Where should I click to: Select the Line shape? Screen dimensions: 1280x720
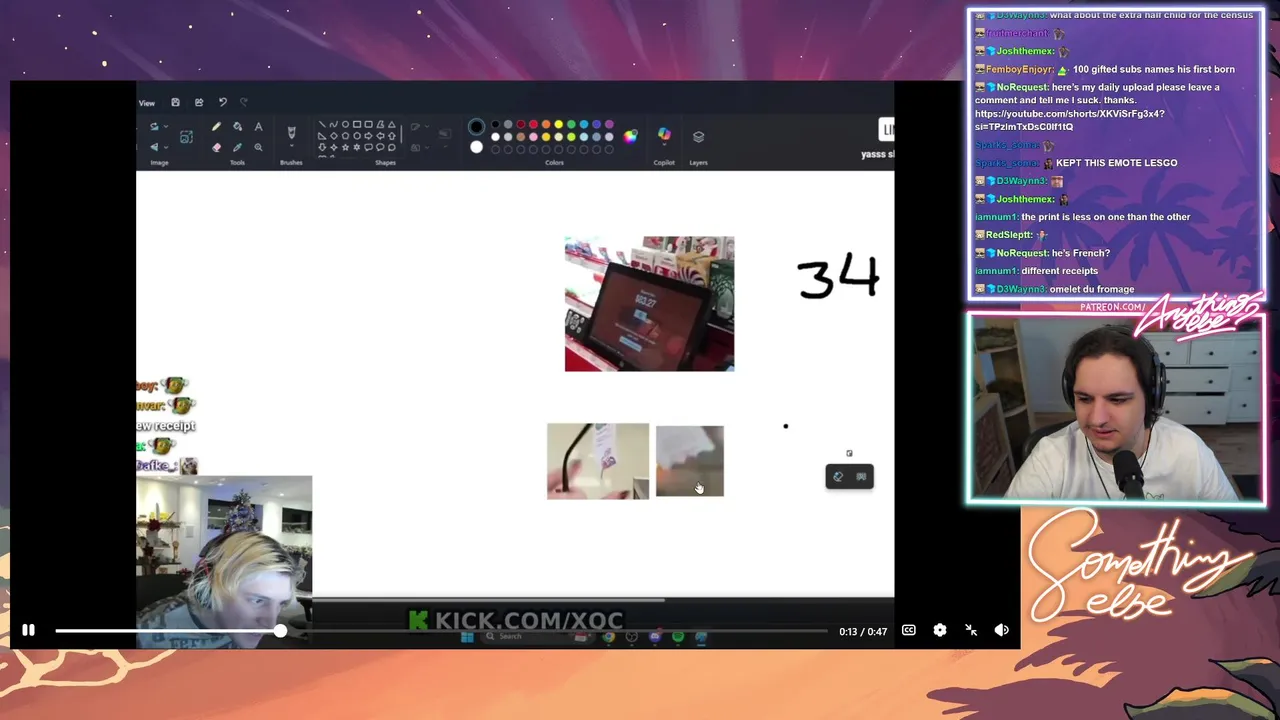click(x=322, y=124)
